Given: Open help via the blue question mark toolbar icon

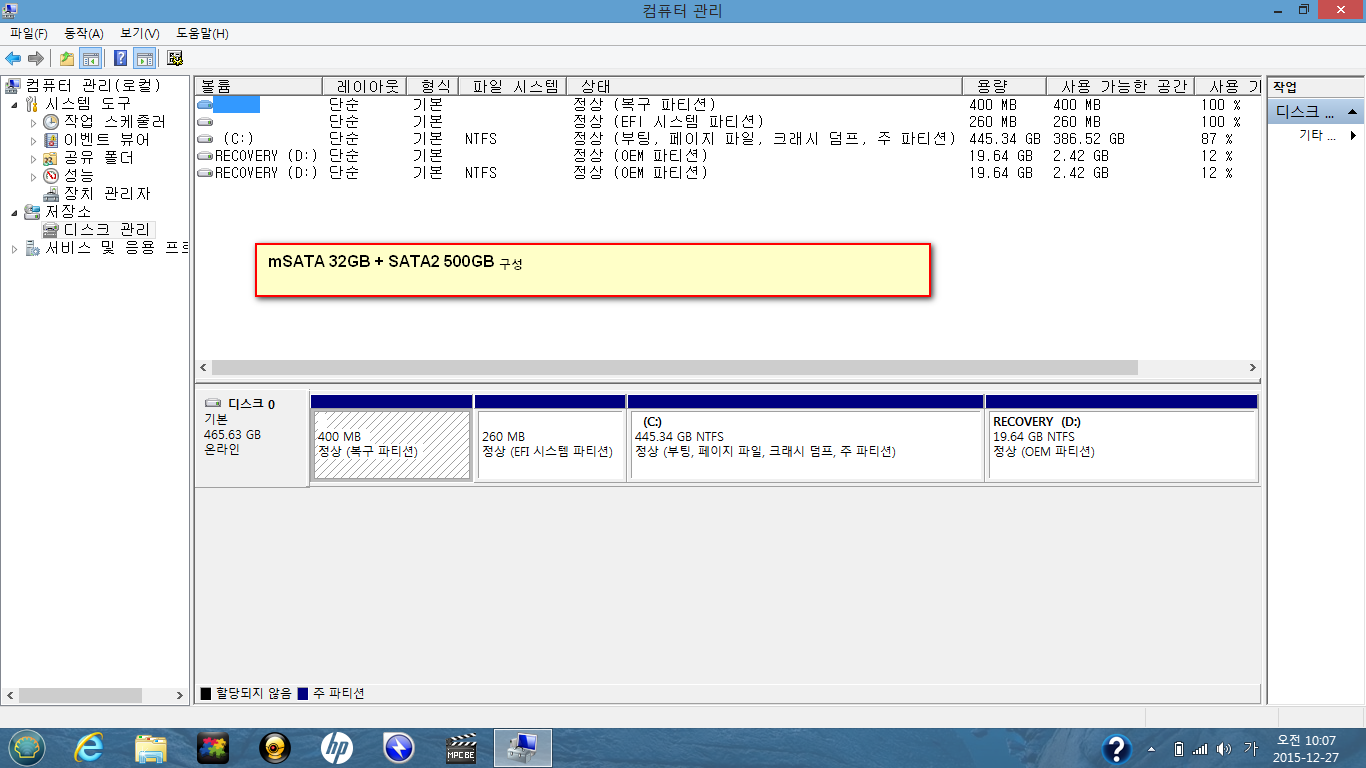Looking at the screenshot, I should 120,58.
